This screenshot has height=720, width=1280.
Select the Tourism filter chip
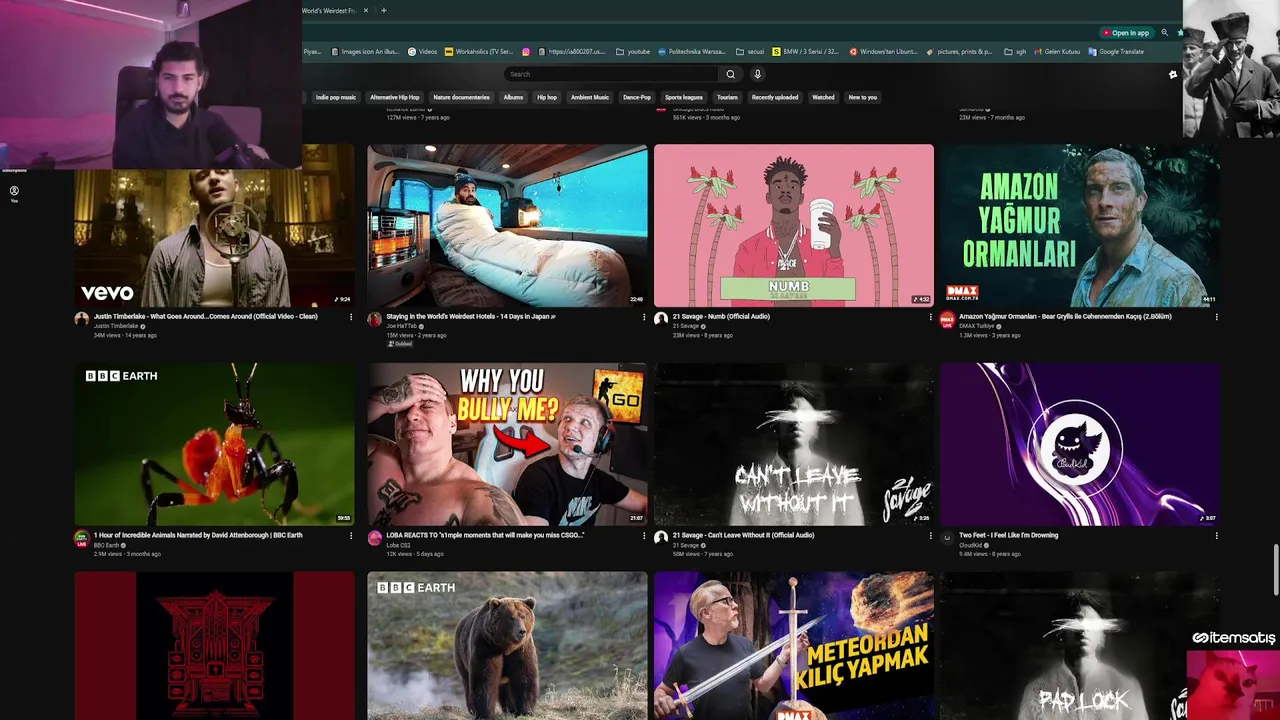[727, 97]
